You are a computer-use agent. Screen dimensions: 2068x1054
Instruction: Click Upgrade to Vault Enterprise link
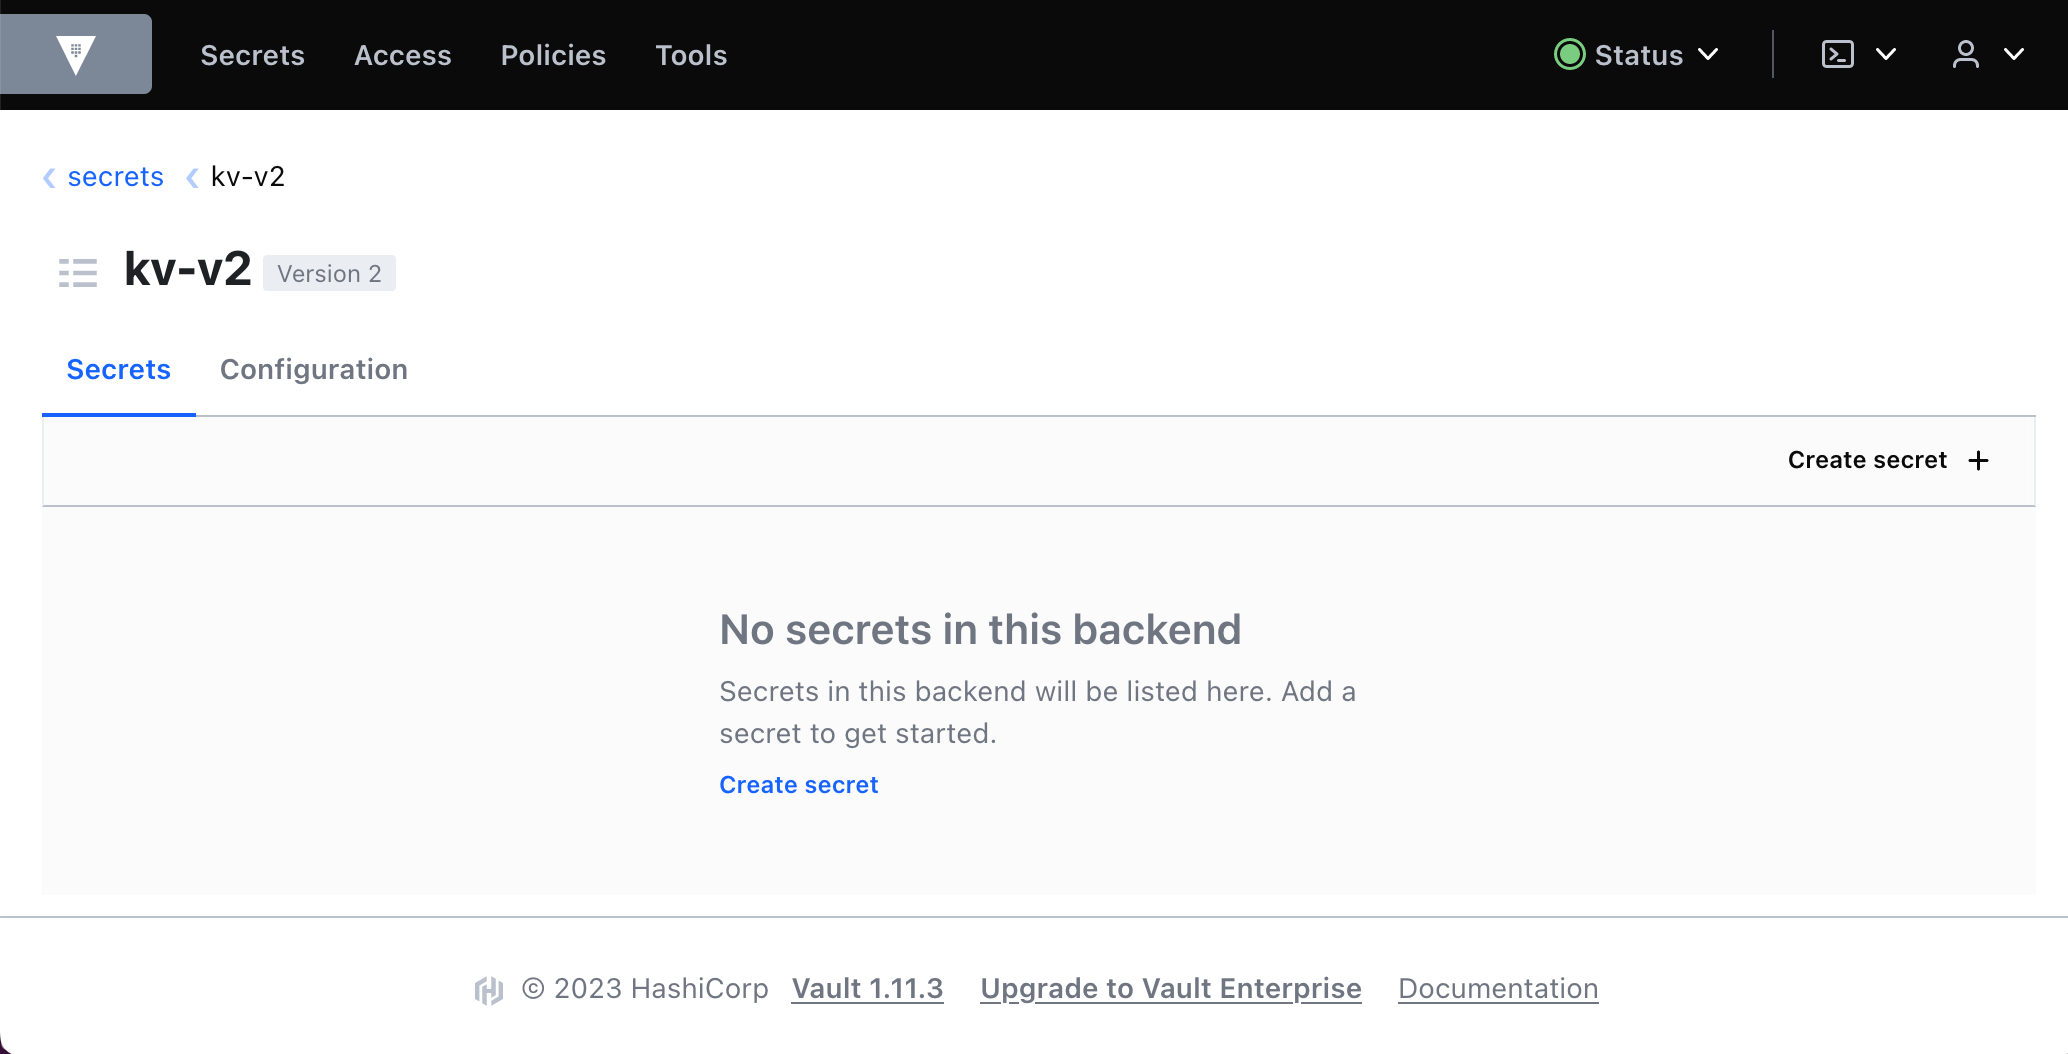(1171, 989)
